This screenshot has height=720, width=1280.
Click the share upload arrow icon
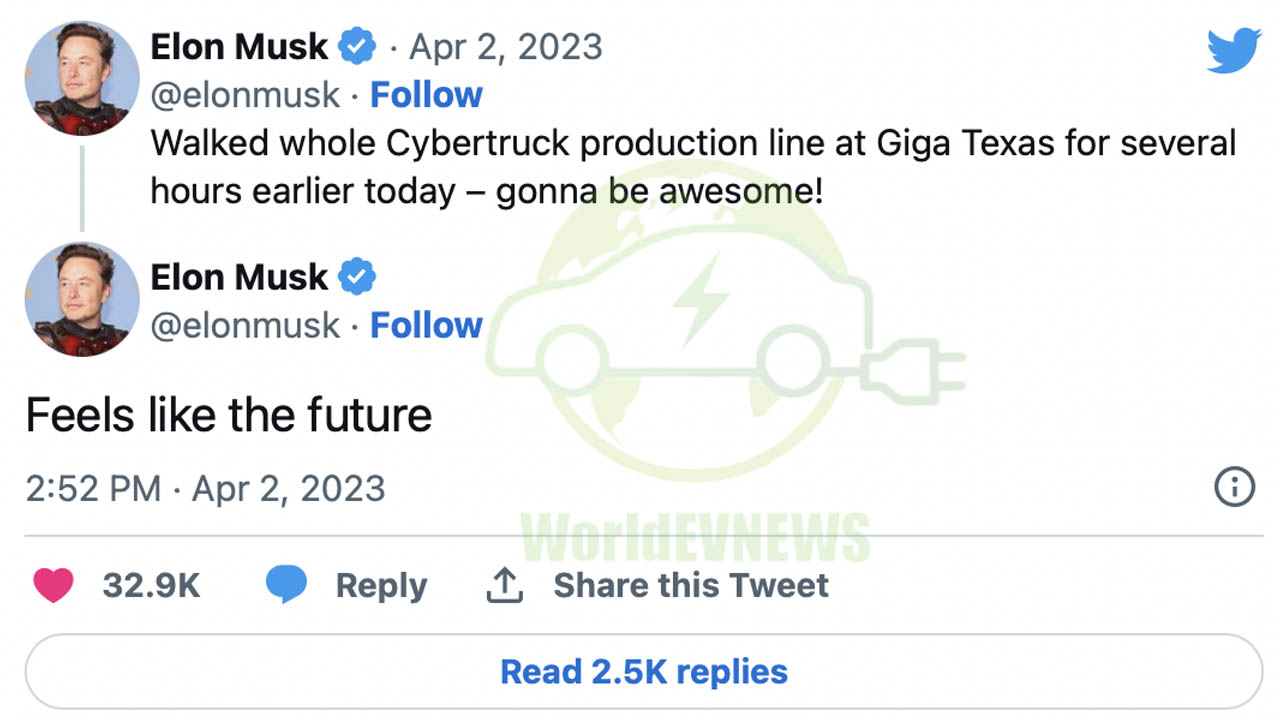(x=505, y=585)
